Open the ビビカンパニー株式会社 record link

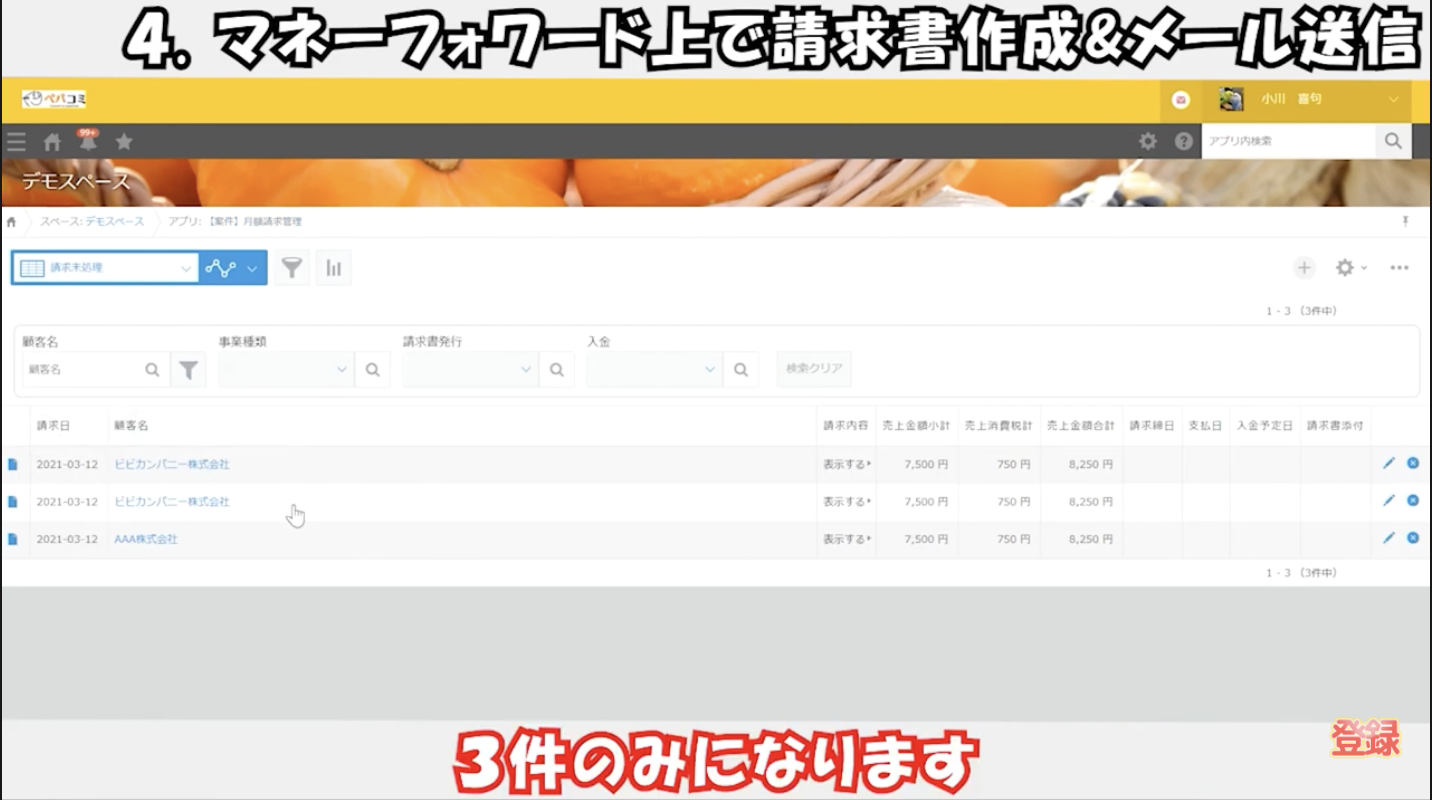click(173, 464)
